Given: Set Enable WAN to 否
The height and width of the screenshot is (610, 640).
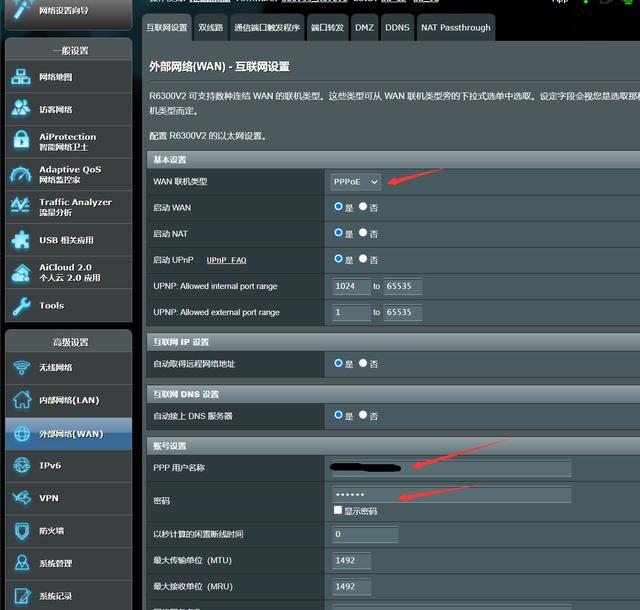Looking at the screenshot, I should (363, 207).
